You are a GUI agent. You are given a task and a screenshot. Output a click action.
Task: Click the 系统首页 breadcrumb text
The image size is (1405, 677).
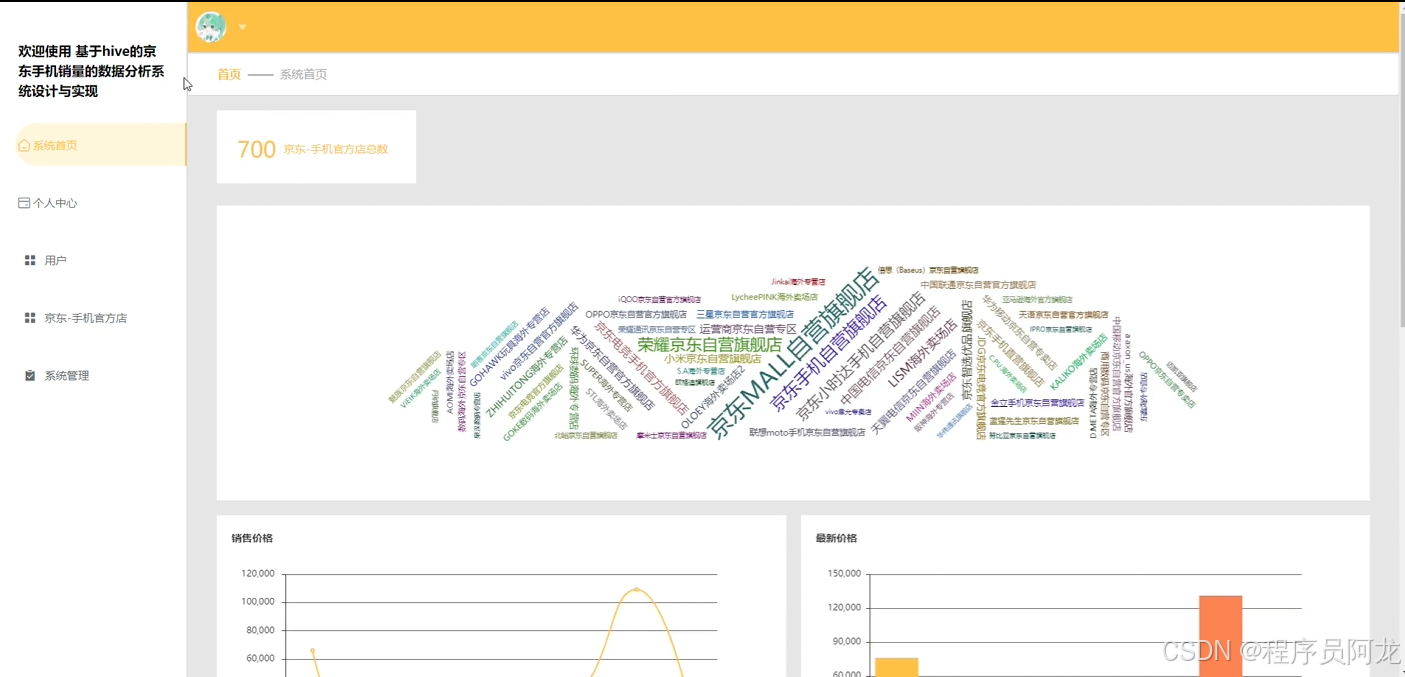click(x=303, y=74)
